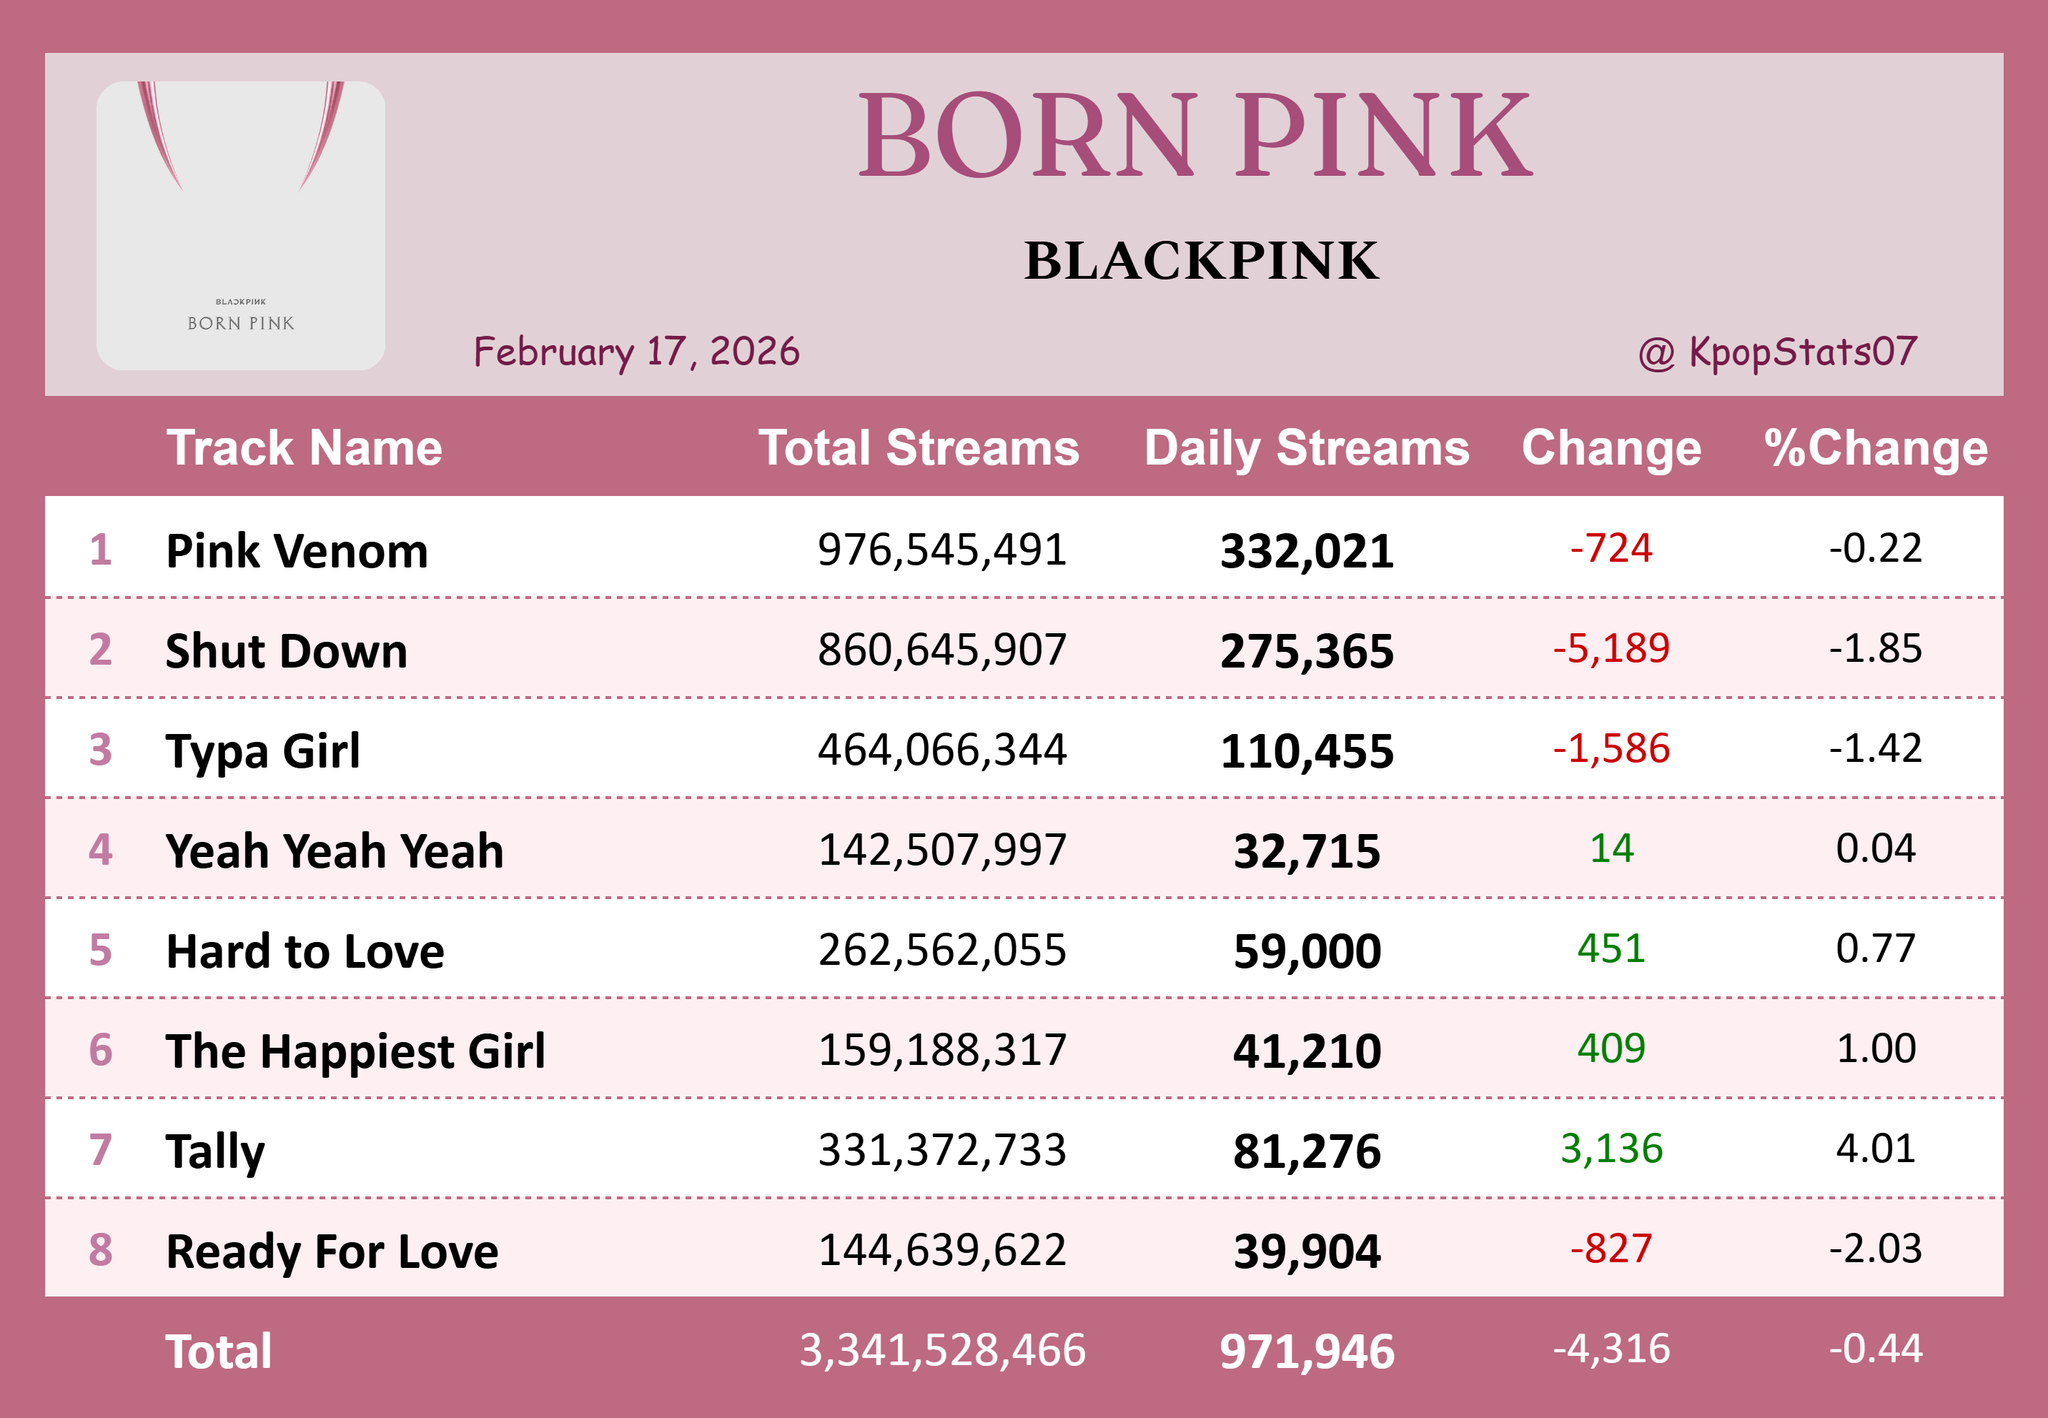Click the February 17, 2026 date
Image resolution: width=2048 pixels, height=1418 pixels.
pyautogui.click(x=636, y=352)
